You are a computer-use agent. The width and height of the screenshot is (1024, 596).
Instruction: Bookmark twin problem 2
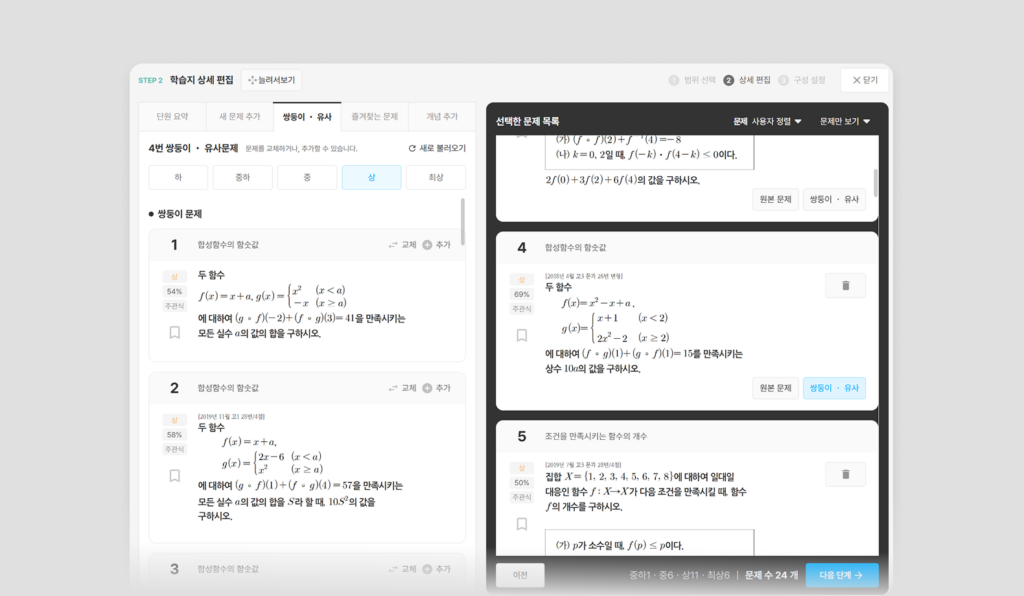click(174, 475)
